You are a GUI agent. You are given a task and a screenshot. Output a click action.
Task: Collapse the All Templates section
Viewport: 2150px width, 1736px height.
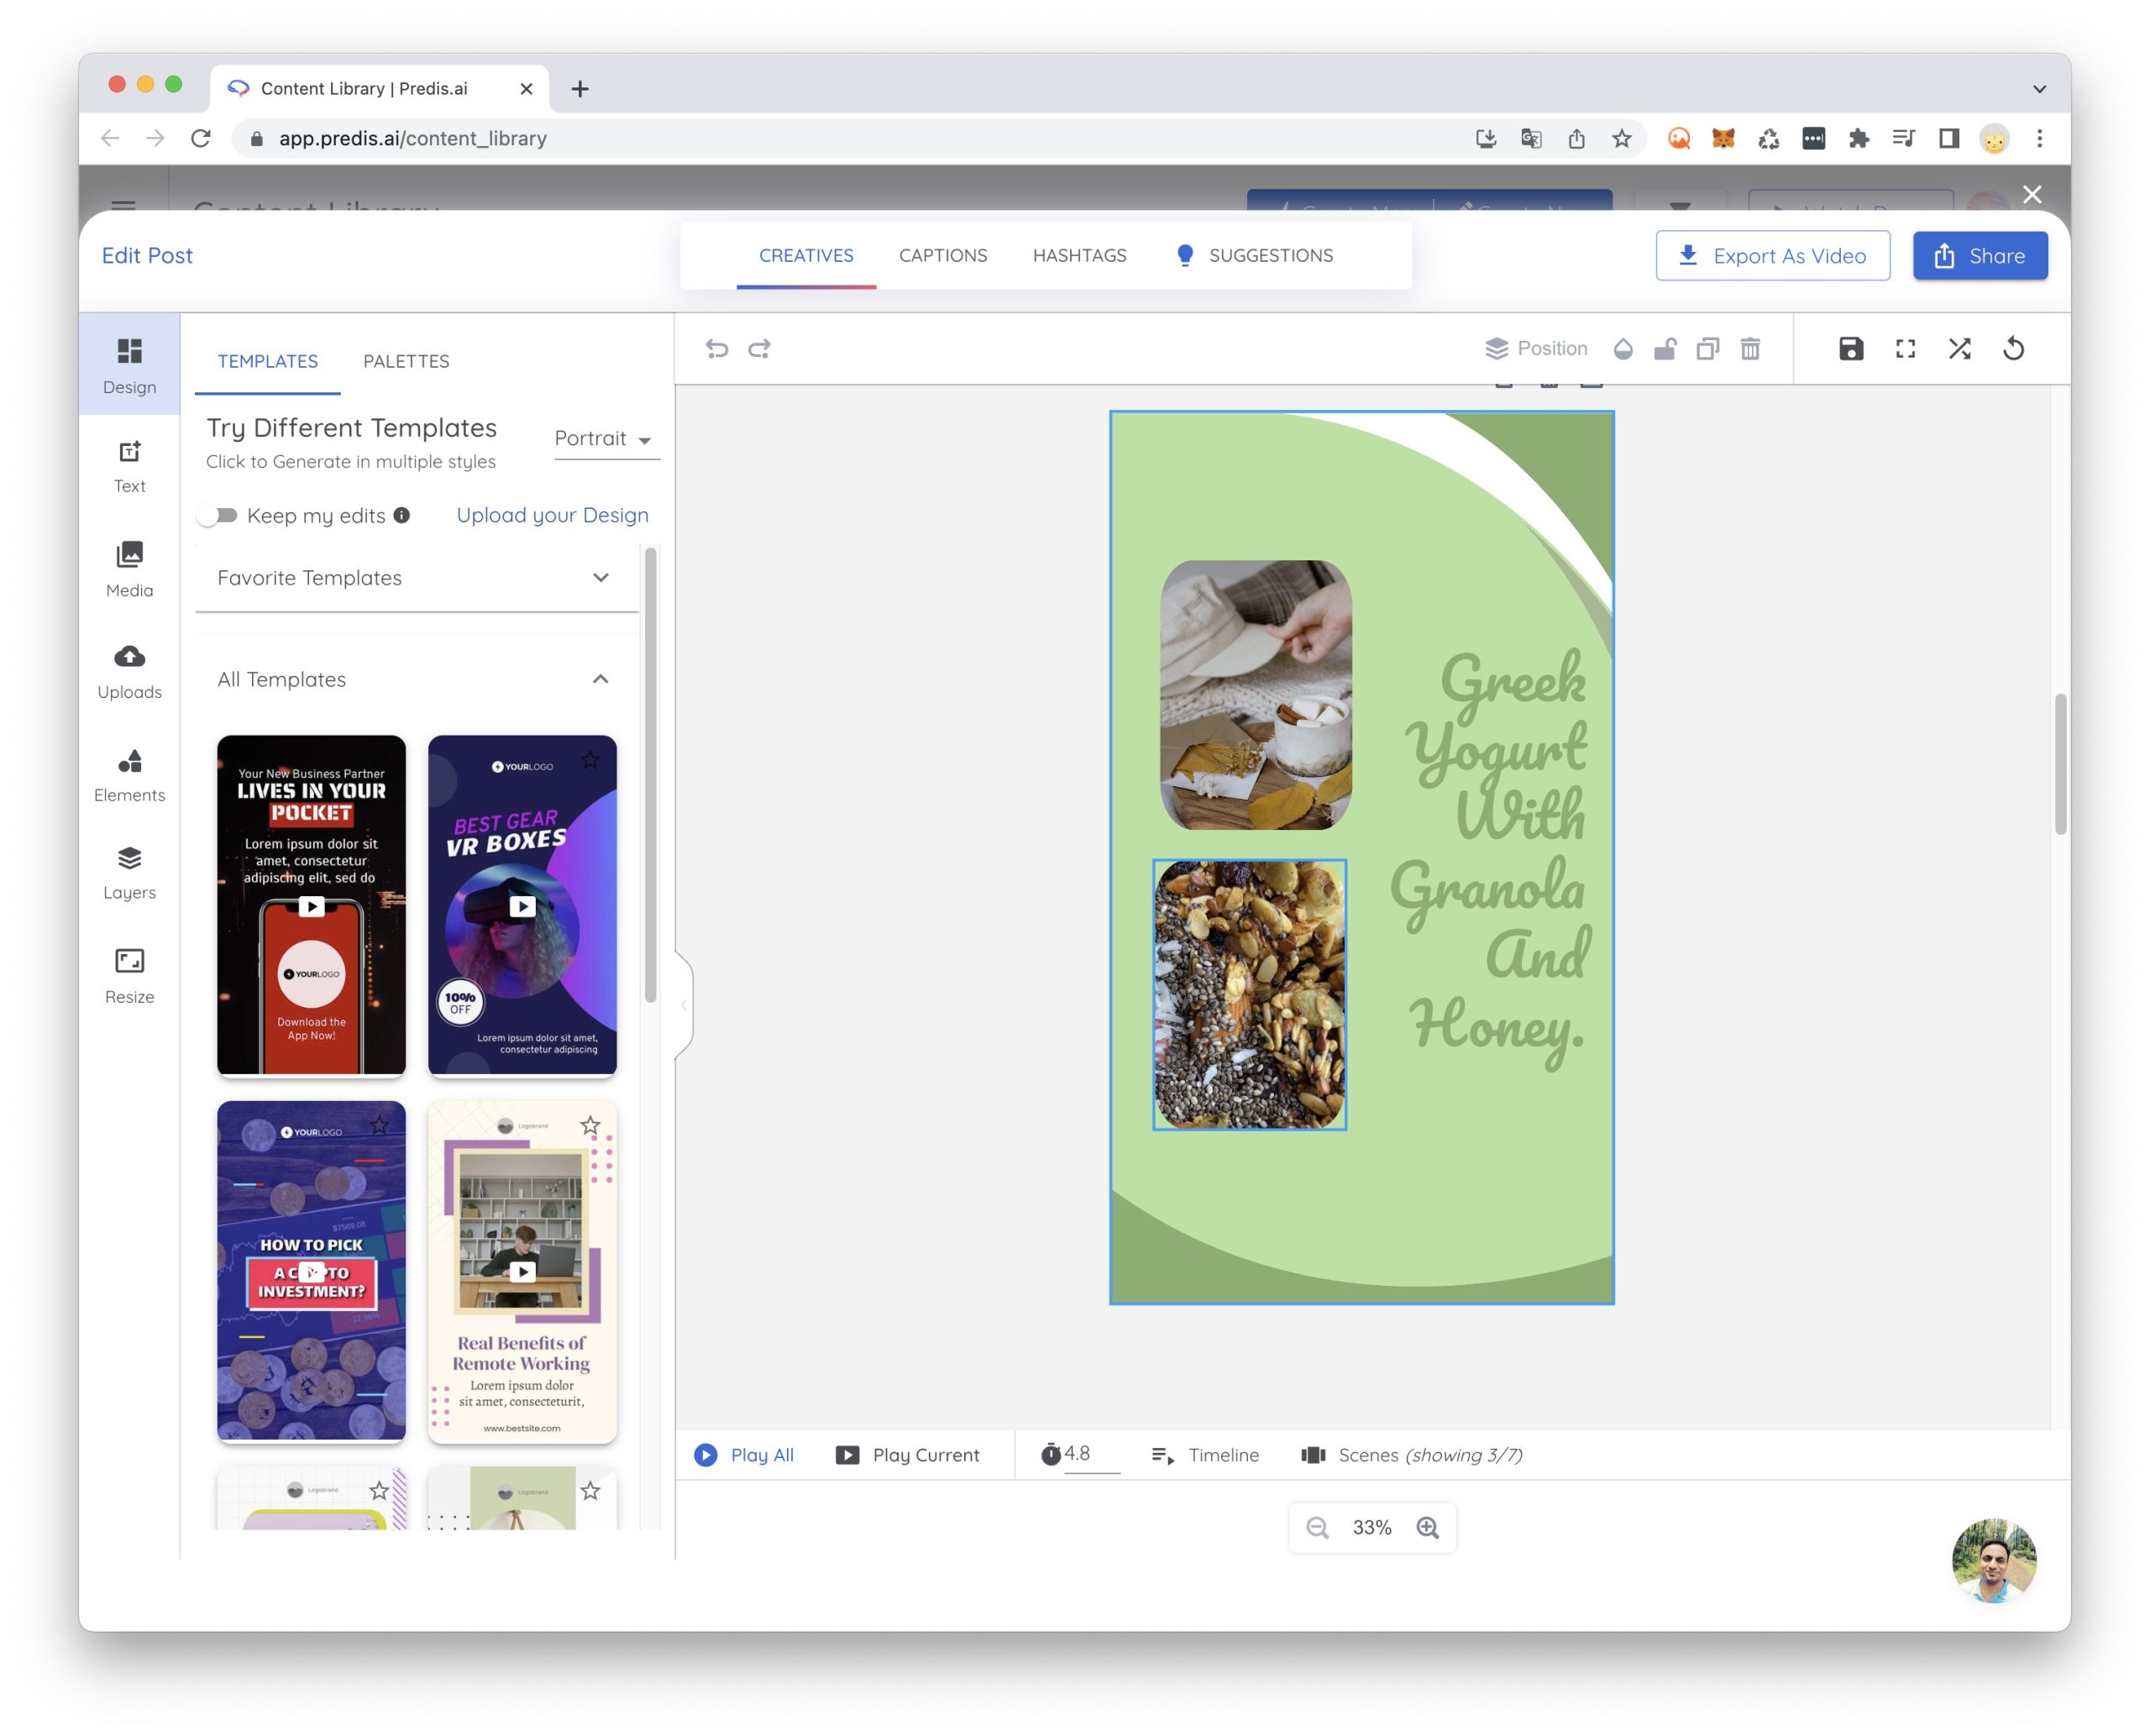click(600, 679)
